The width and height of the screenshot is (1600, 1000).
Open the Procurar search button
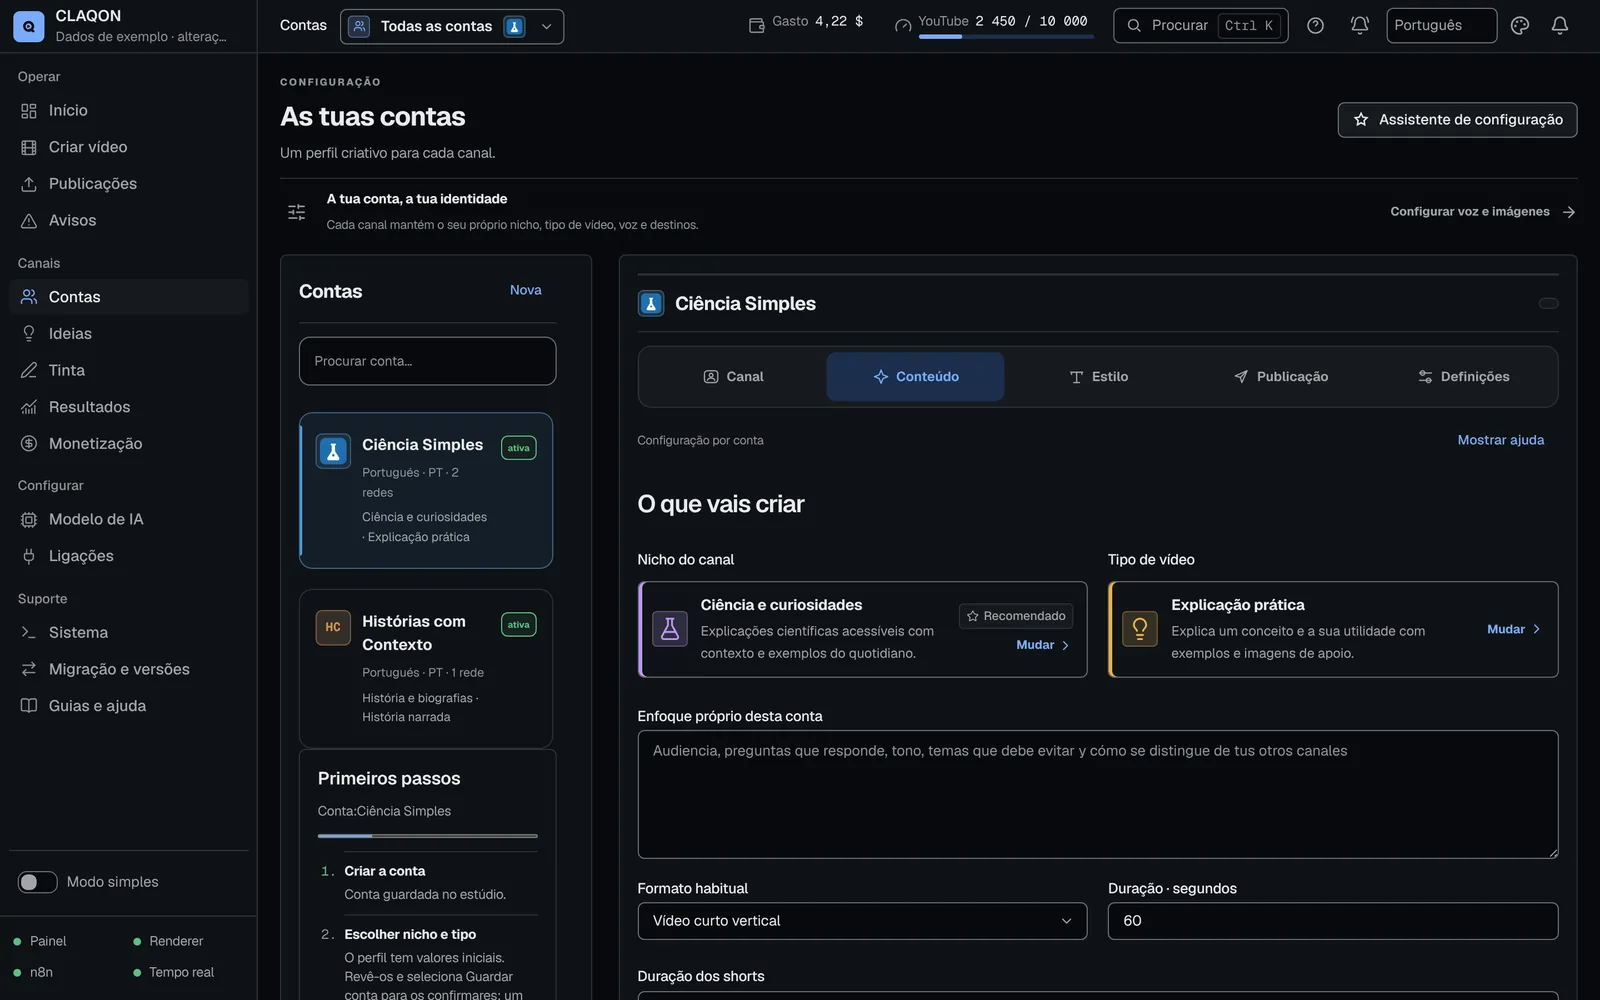pos(1200,26)
